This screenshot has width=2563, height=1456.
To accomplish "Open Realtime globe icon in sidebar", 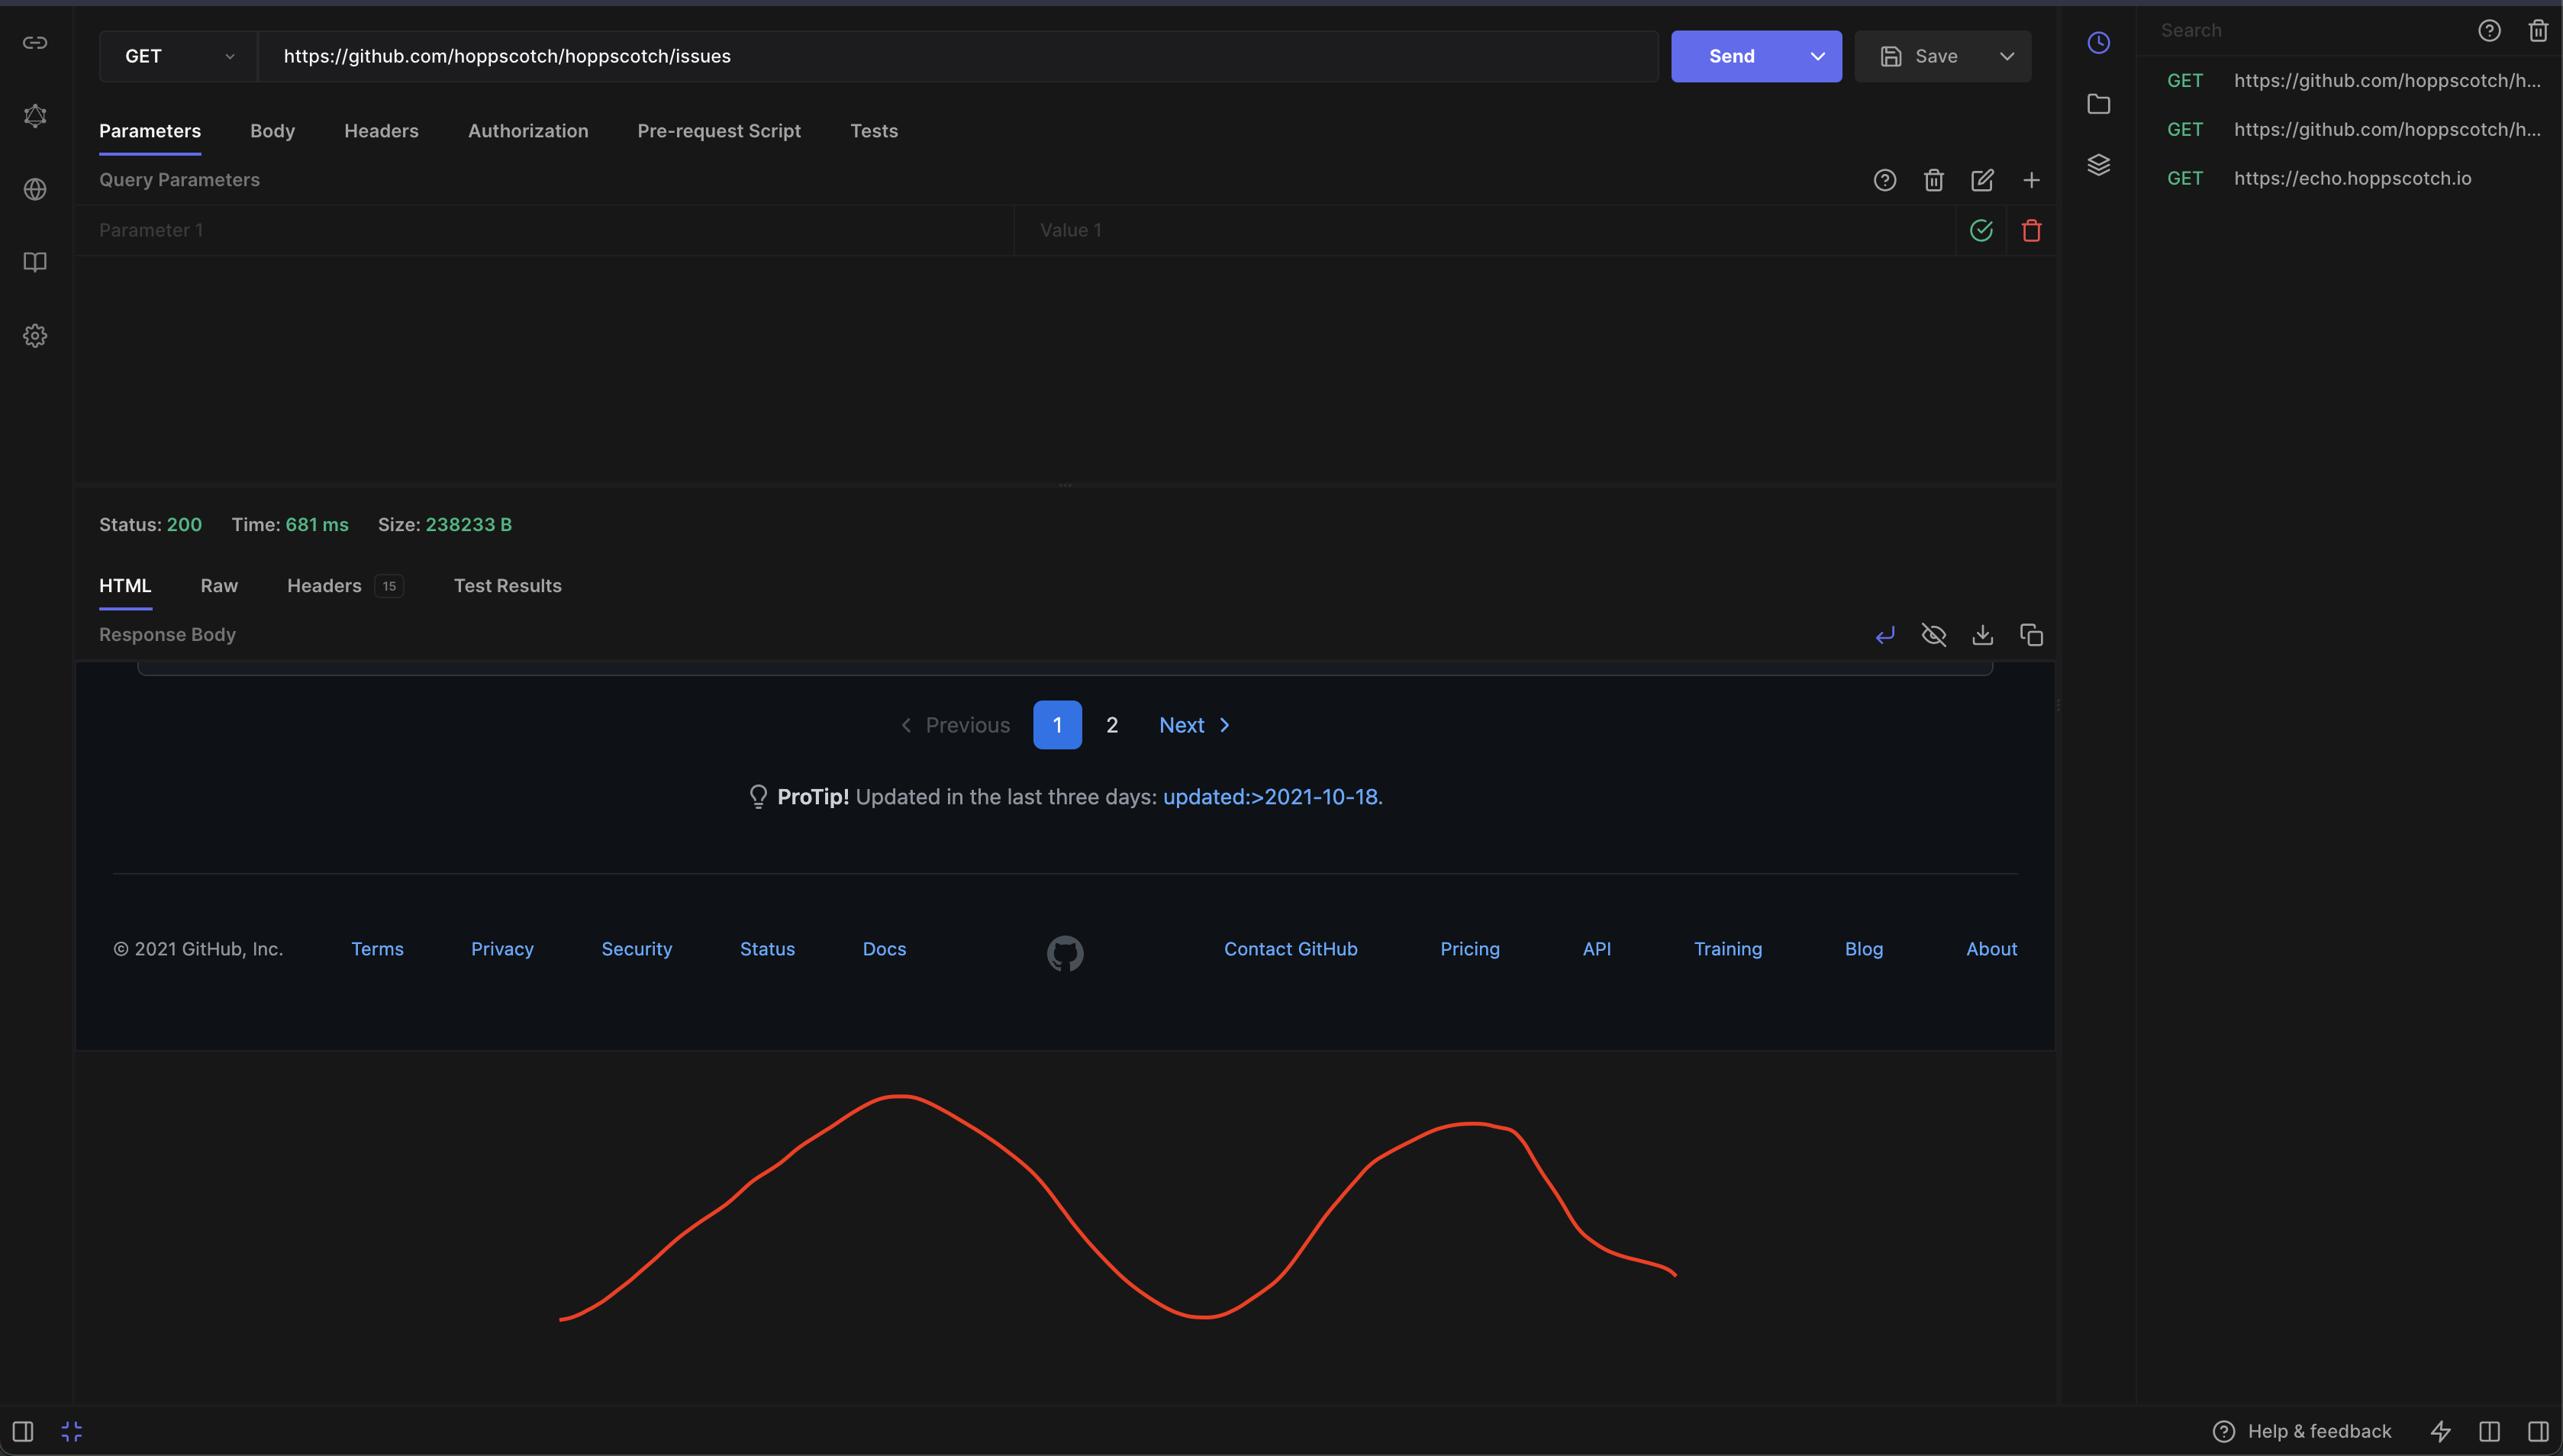I will point(35,189).
